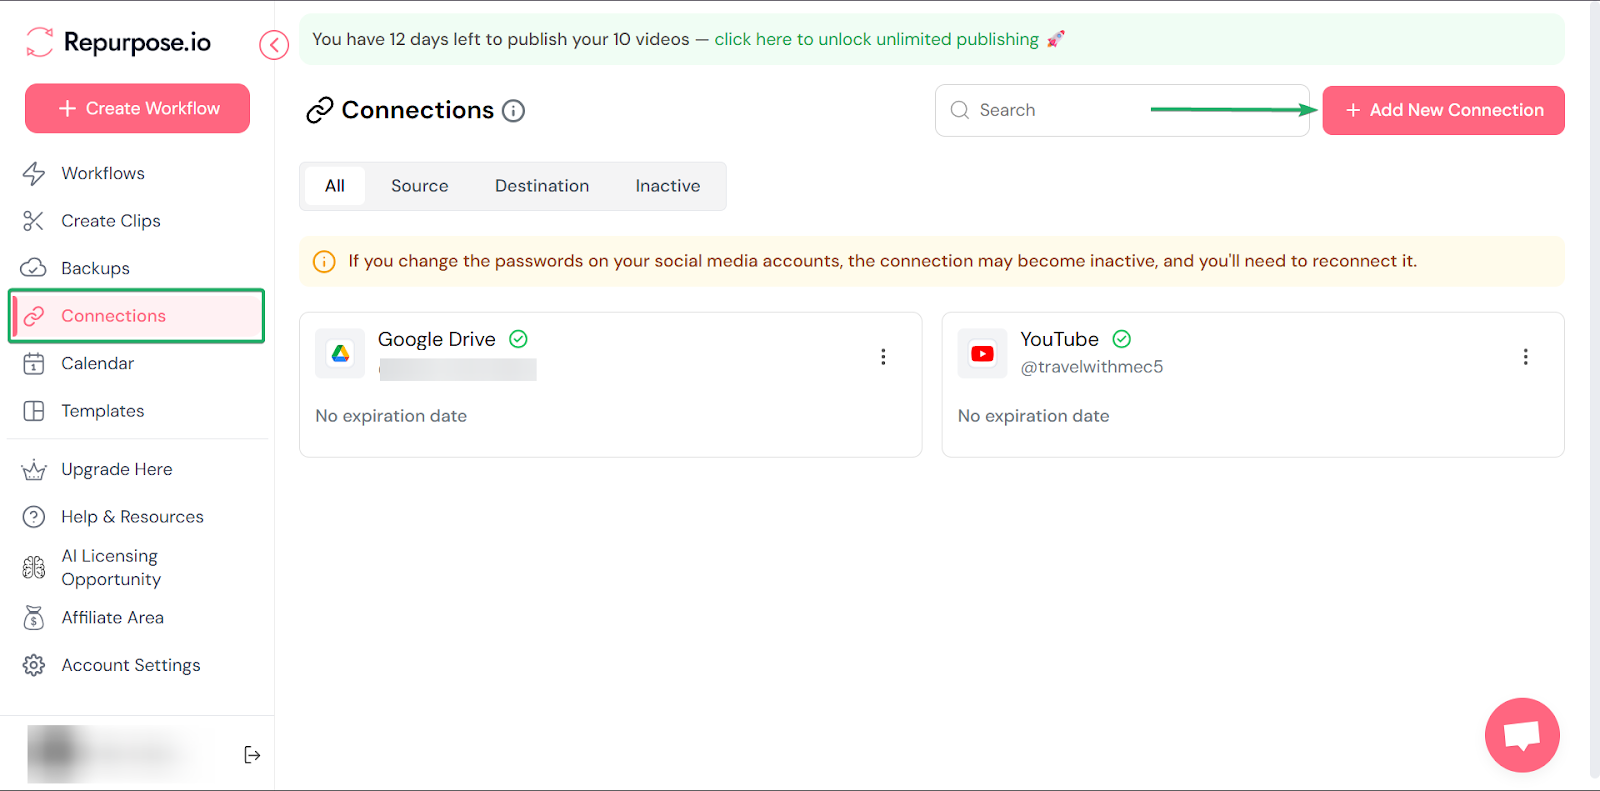Open the chat support bubble

1522,735
